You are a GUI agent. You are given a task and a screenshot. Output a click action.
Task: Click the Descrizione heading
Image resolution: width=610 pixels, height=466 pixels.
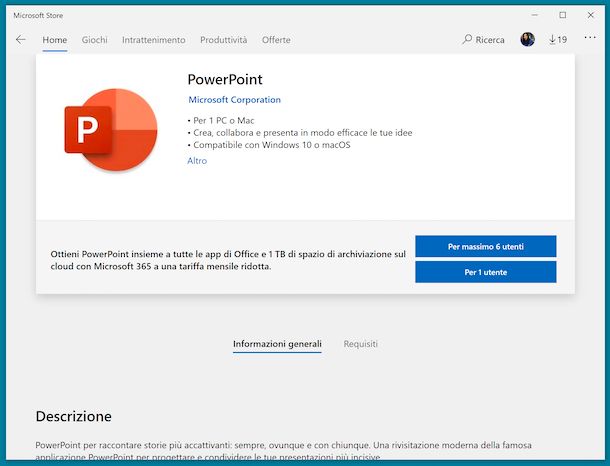tap(74, 416)
